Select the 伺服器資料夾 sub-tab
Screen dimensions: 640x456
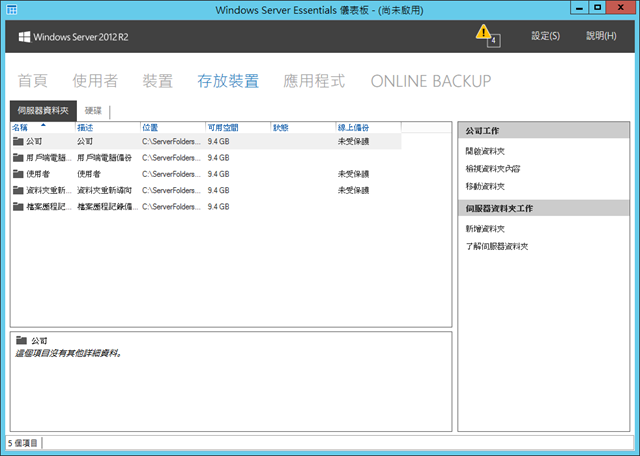coord(43,111)
